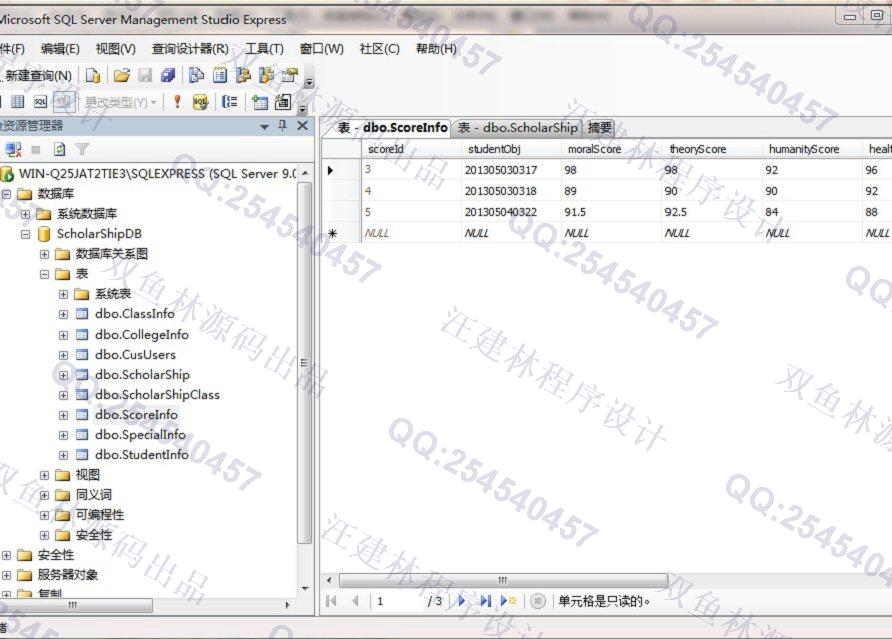
Task: Open the 工具(T) menu
Action: 265,49
